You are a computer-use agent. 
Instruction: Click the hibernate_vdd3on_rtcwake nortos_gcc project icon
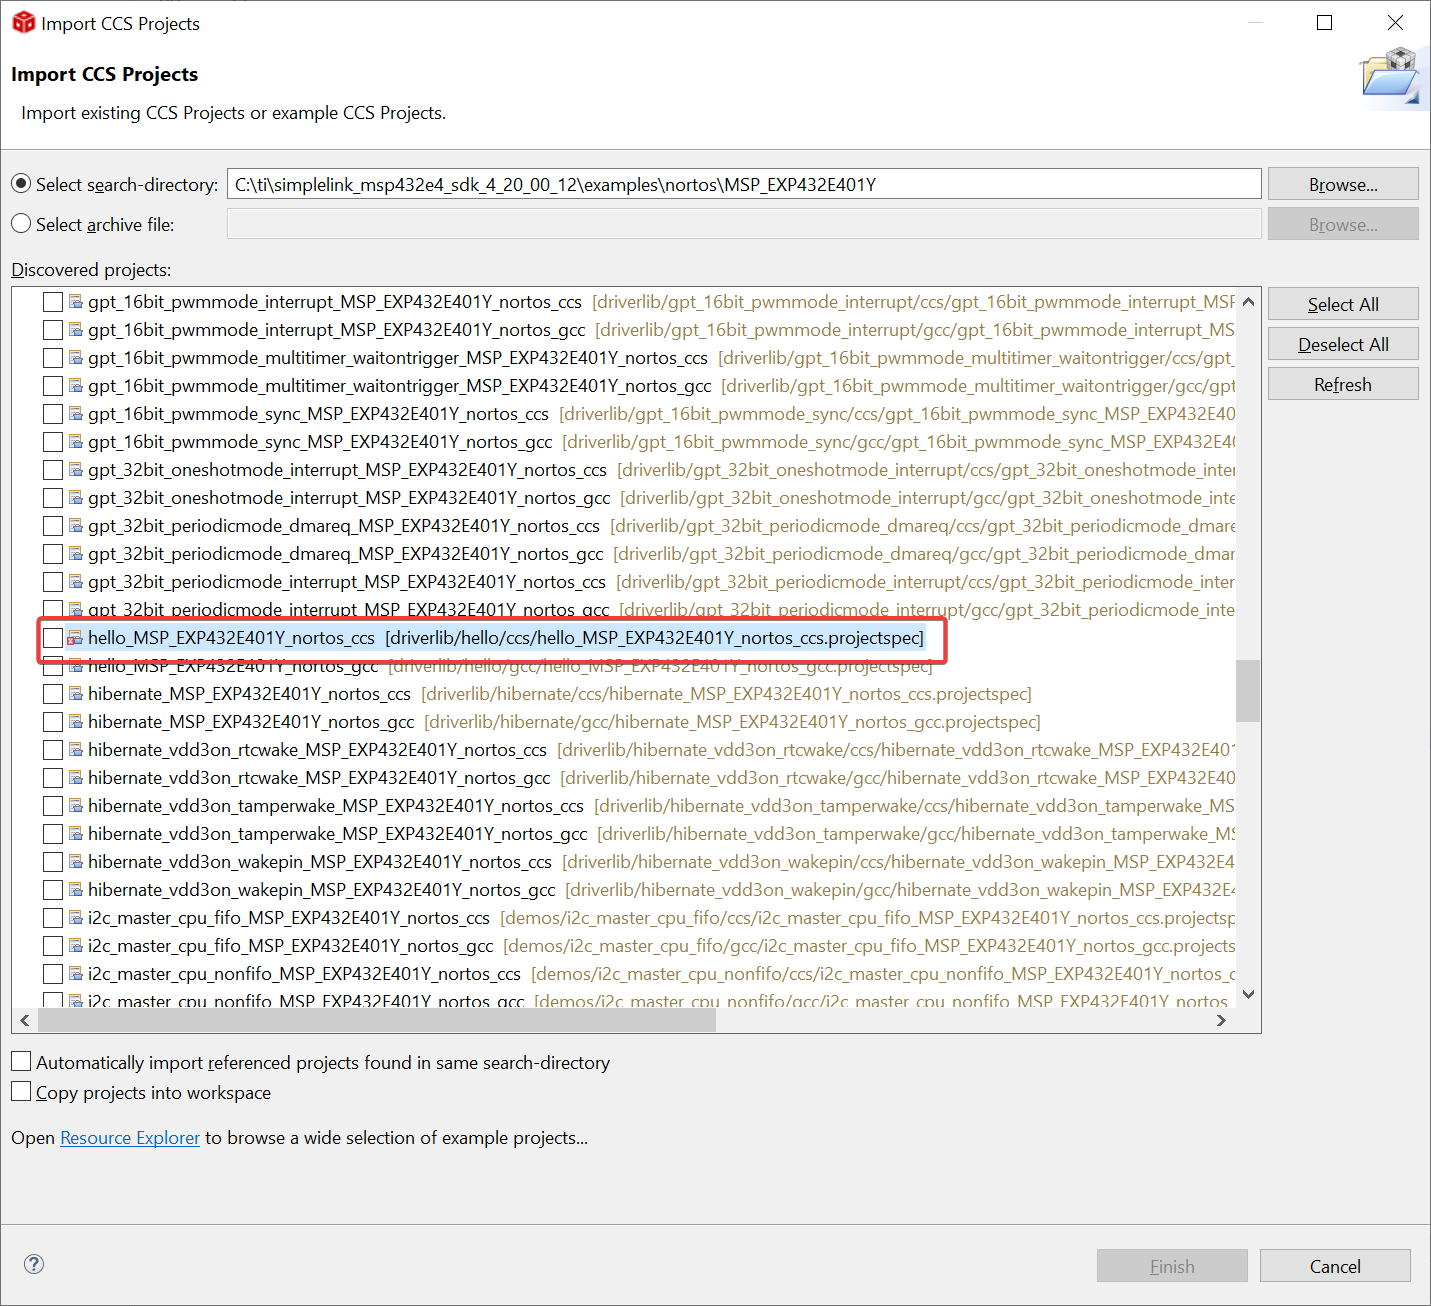pos(75,778)
